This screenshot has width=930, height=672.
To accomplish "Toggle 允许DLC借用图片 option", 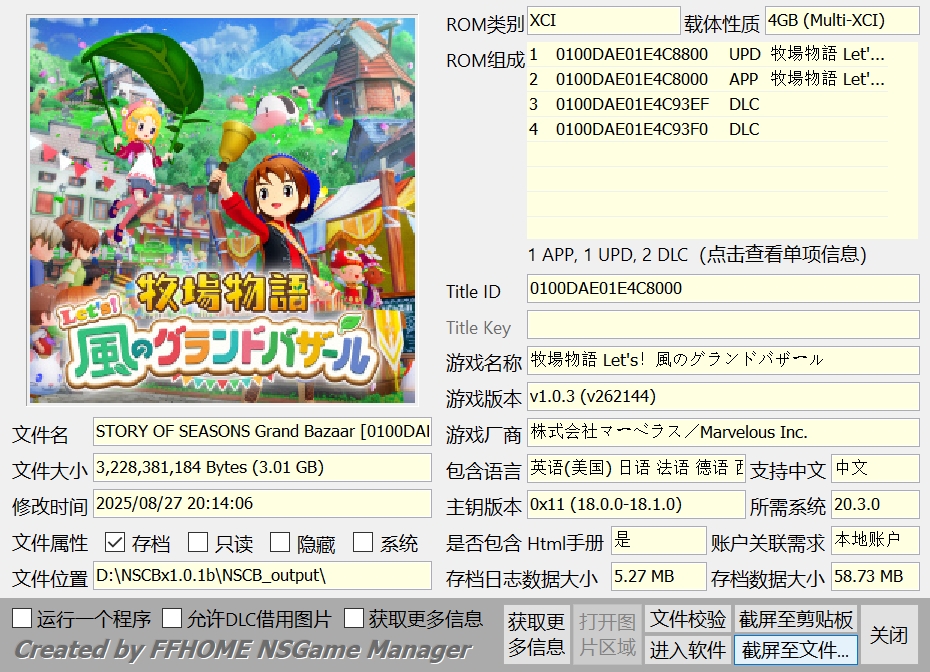I will (172, 618).
